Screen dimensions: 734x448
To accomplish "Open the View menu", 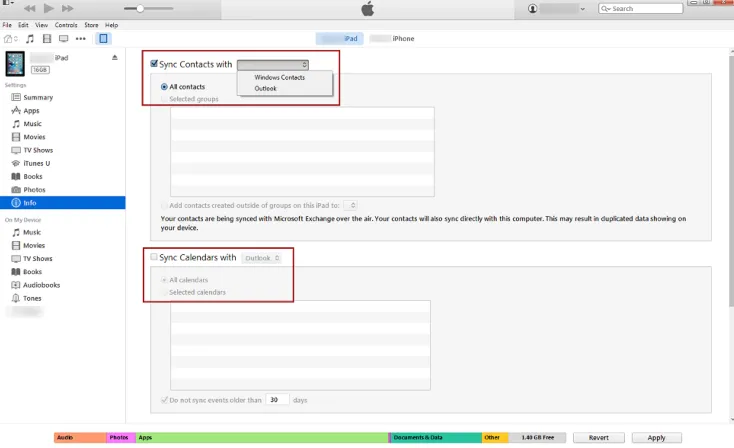I will pyautogui.click(x=42, y=25).
